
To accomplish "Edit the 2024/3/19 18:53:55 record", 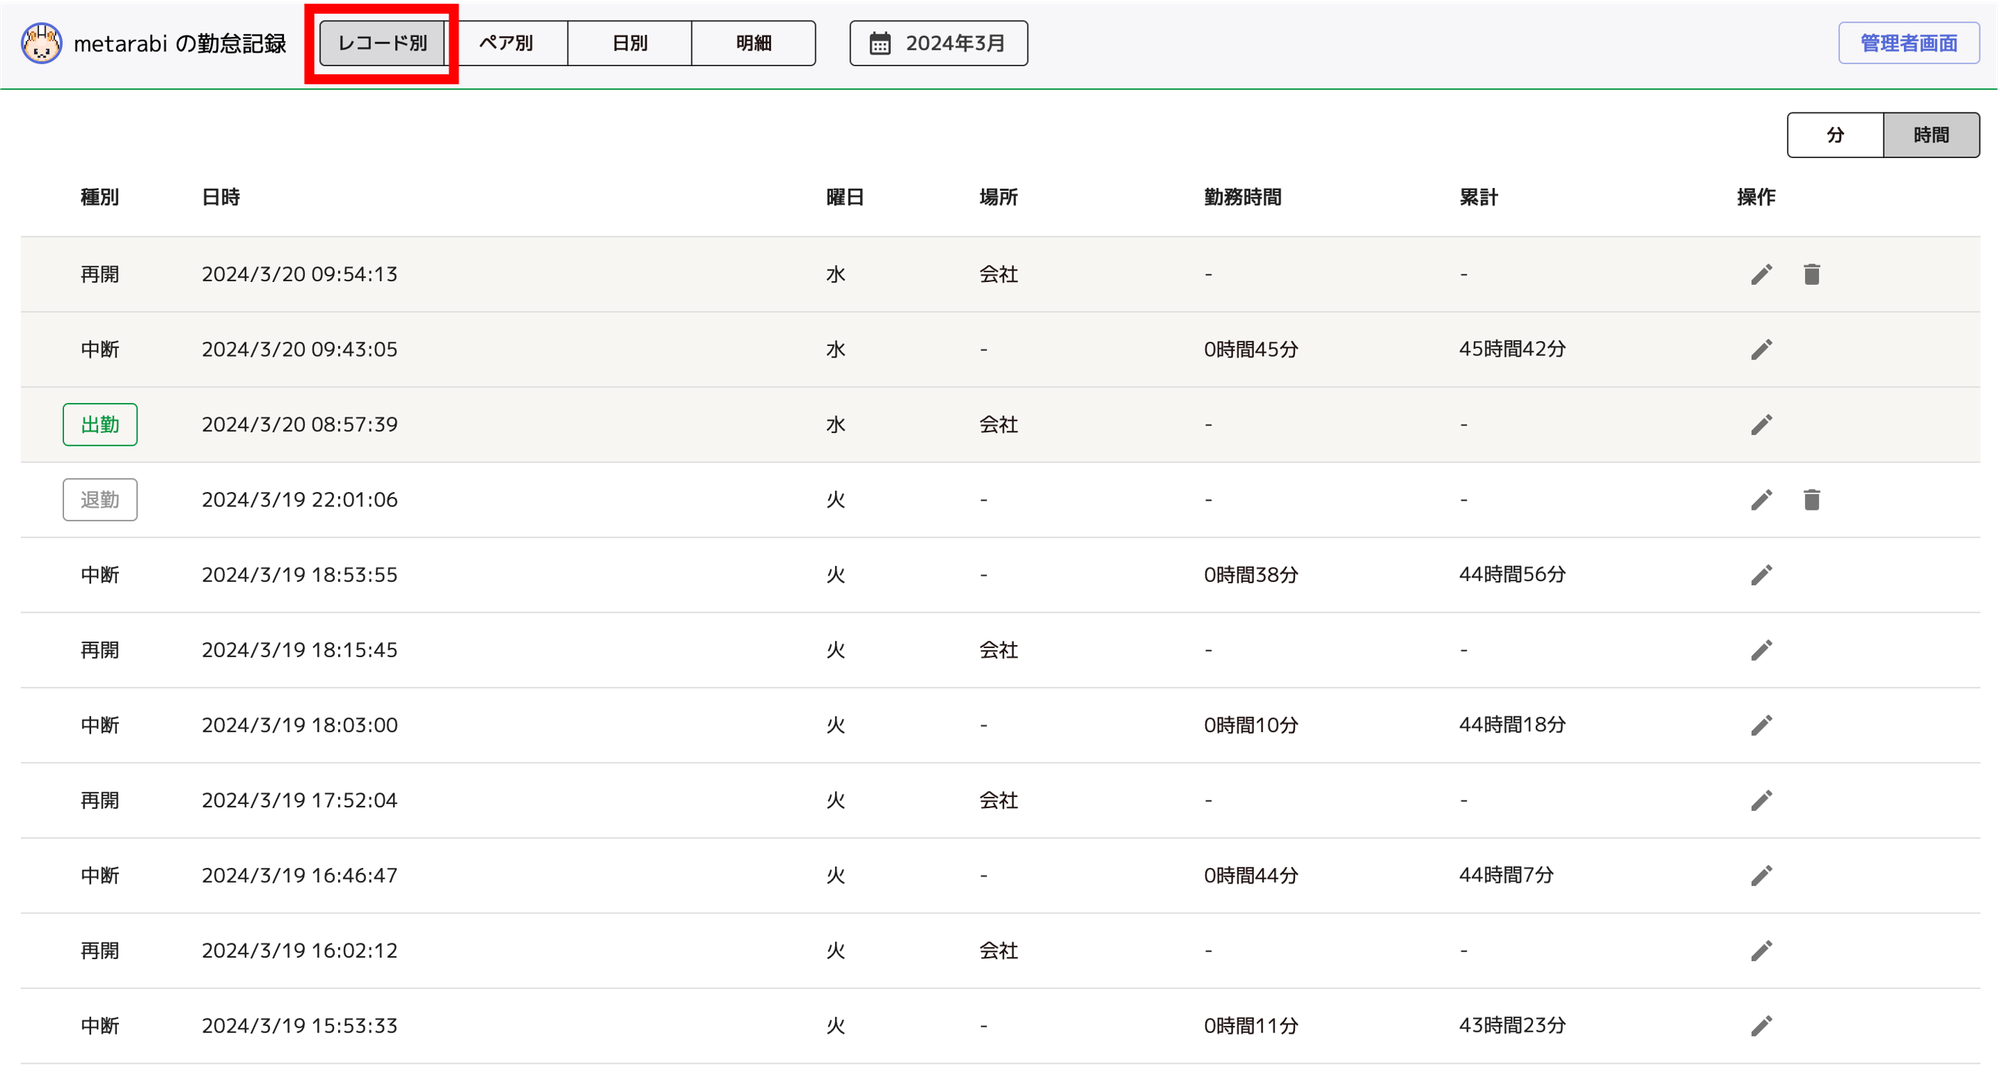I will click(1761, 575).
